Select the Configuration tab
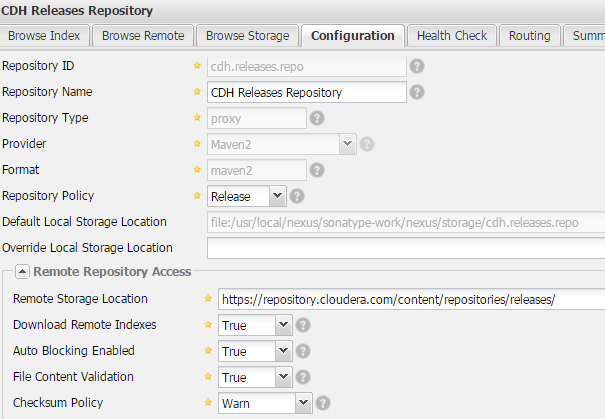 coord(353,36)
